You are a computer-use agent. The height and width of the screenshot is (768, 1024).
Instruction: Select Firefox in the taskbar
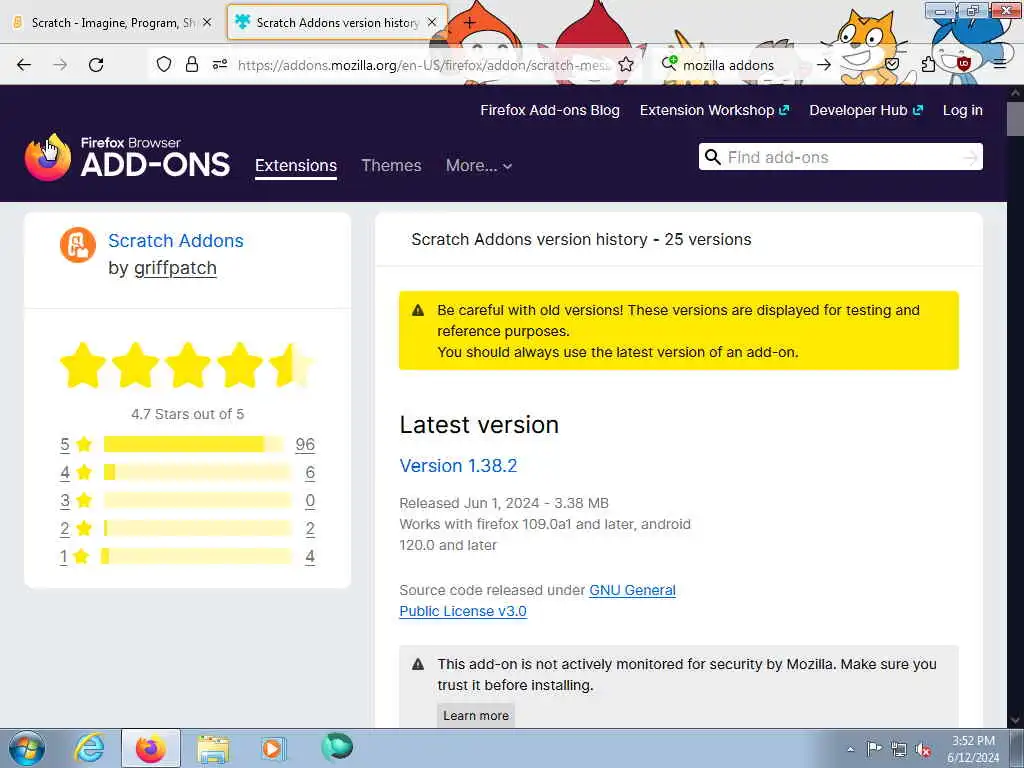151,748
